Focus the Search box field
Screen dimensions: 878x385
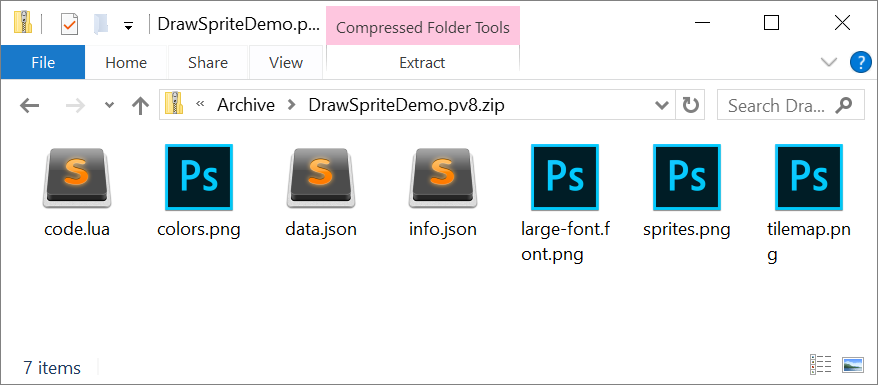[x=791, y=105]
